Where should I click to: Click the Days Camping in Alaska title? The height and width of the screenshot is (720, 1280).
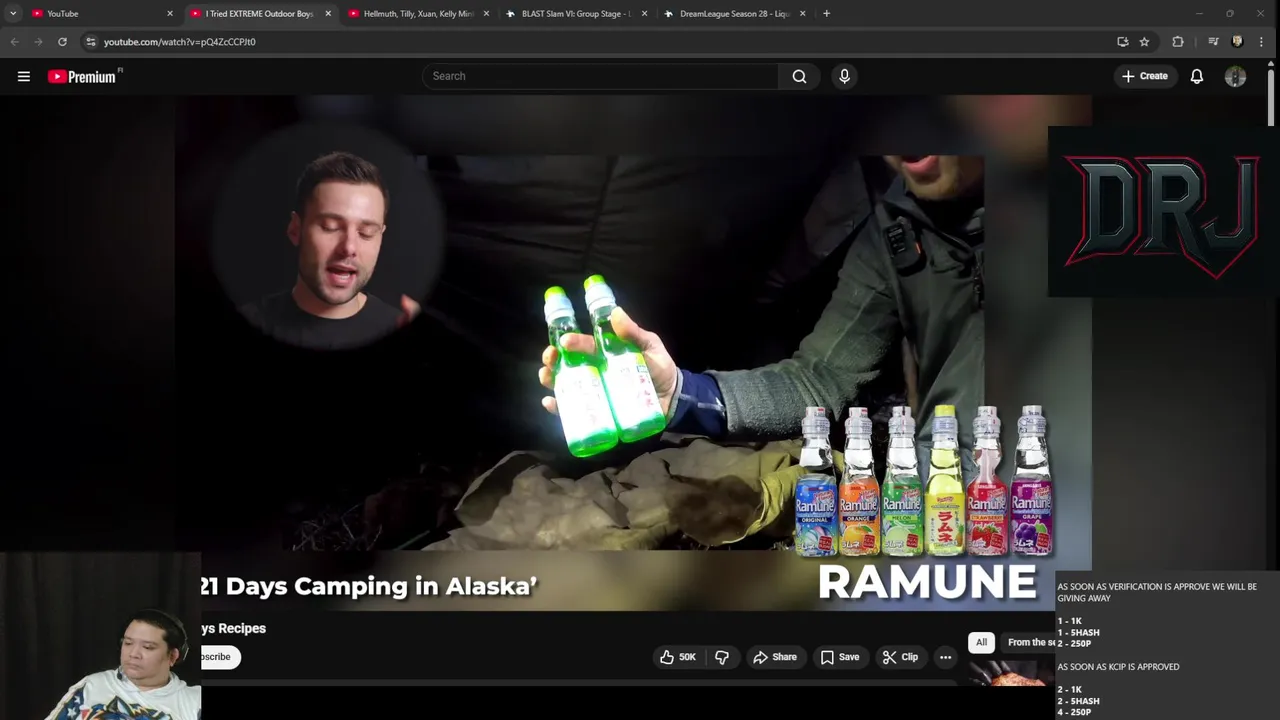369,586
